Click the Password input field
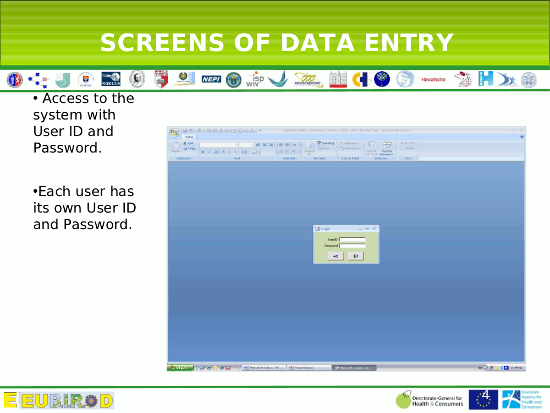This screenshot has width=550, height=413. pyautogui.click(x=352, y=246)
